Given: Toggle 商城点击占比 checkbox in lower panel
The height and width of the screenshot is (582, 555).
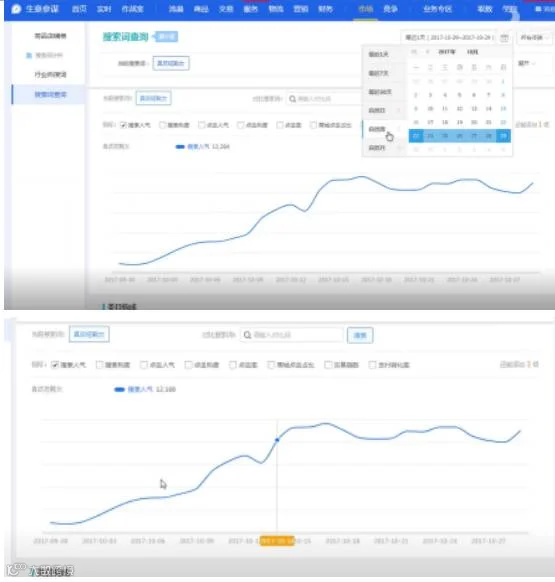Looking at the screenshot, I should (x=271, y=365).
